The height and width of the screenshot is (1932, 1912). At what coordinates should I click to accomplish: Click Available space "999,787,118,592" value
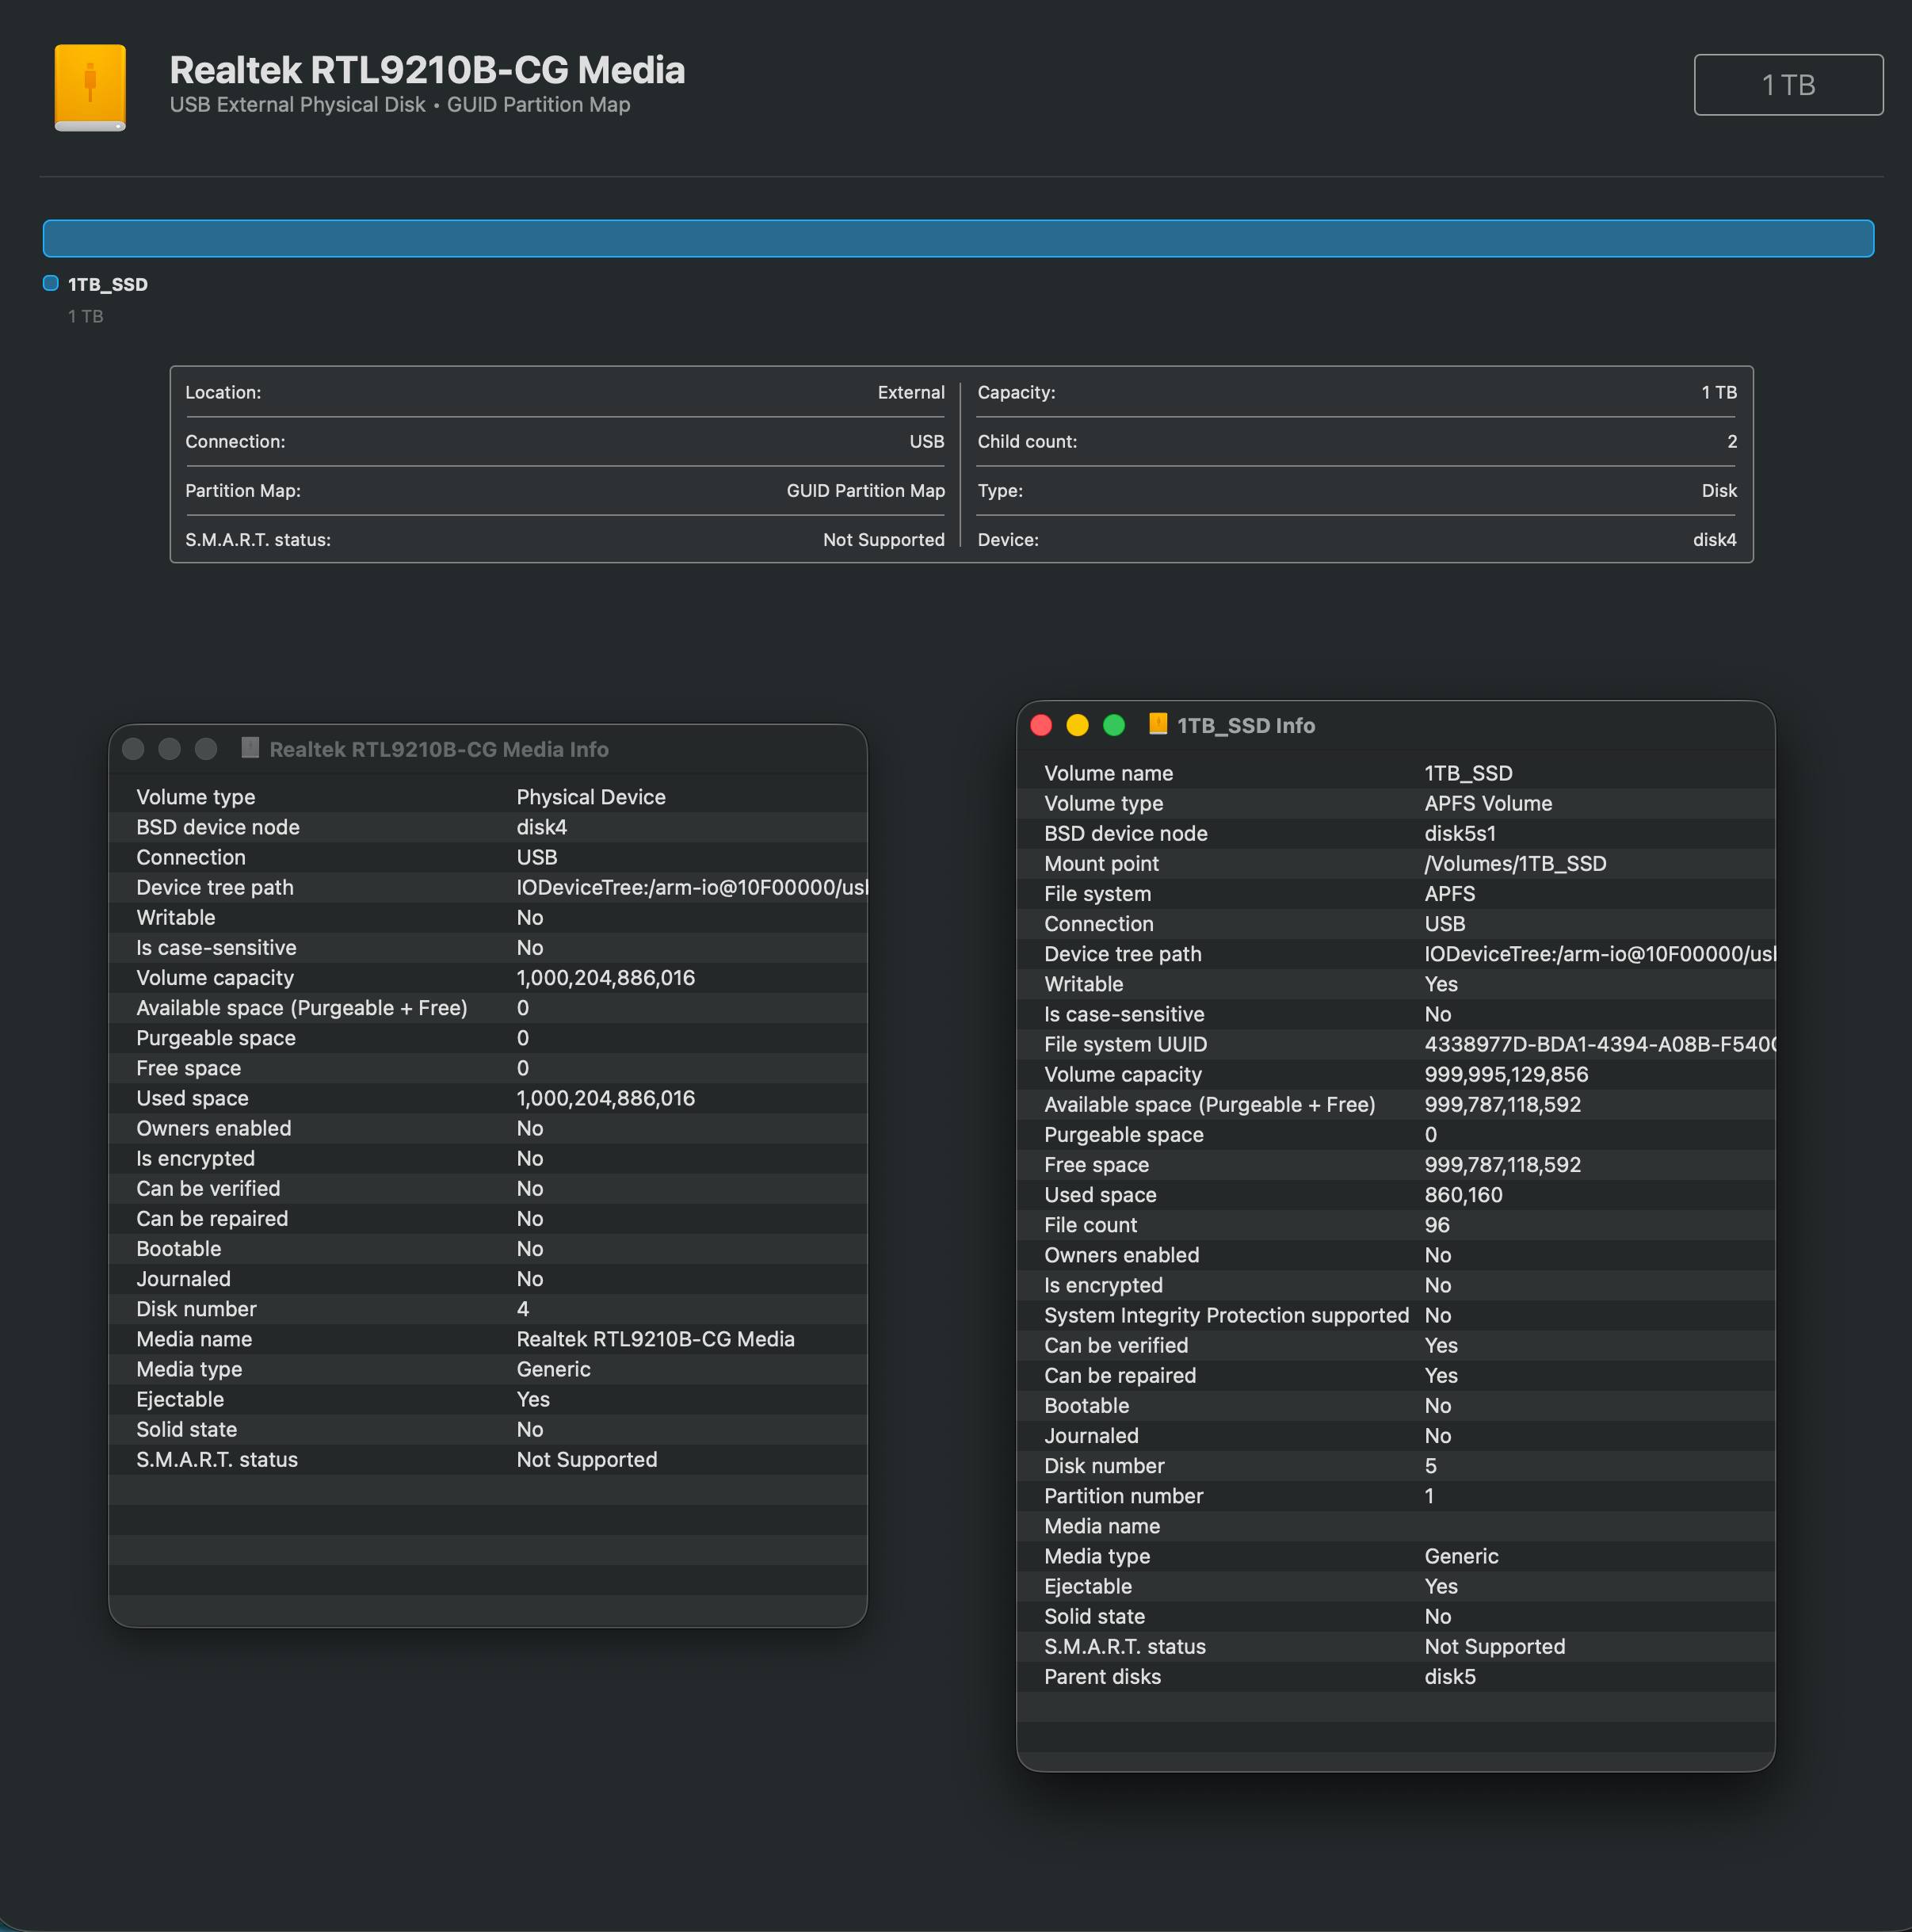tap(1503, 1104)
